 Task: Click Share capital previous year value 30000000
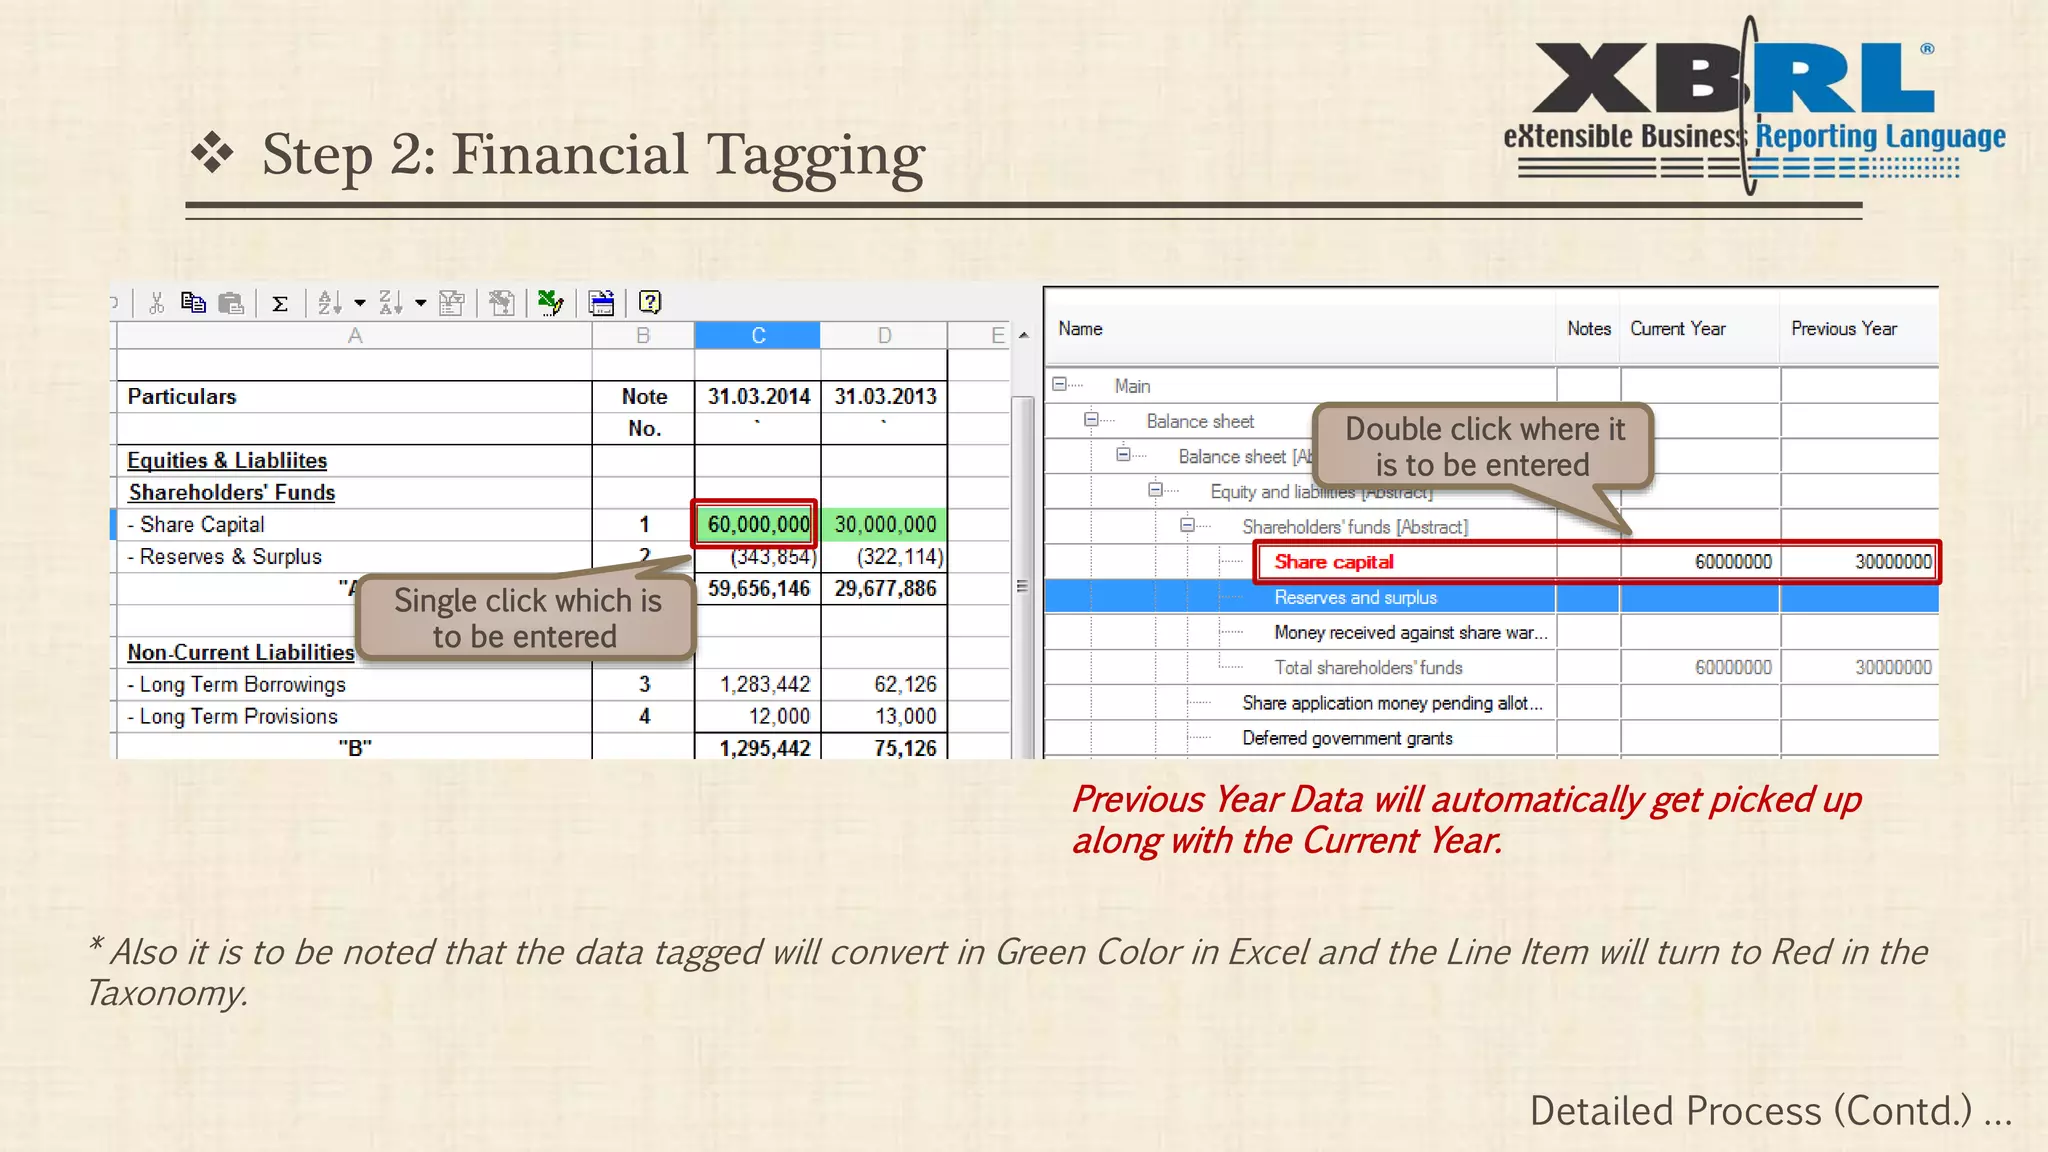tap(1893, 562)
